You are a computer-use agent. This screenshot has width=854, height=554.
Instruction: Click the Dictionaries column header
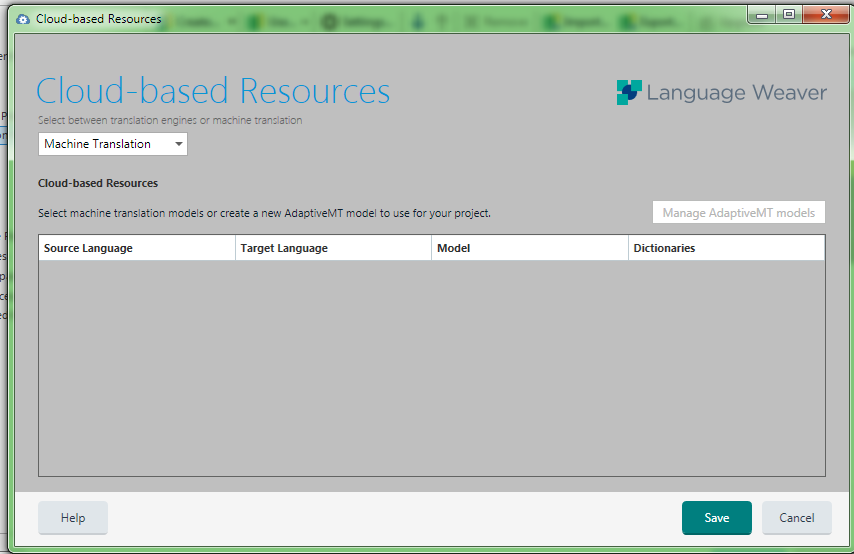coord(727,248)
